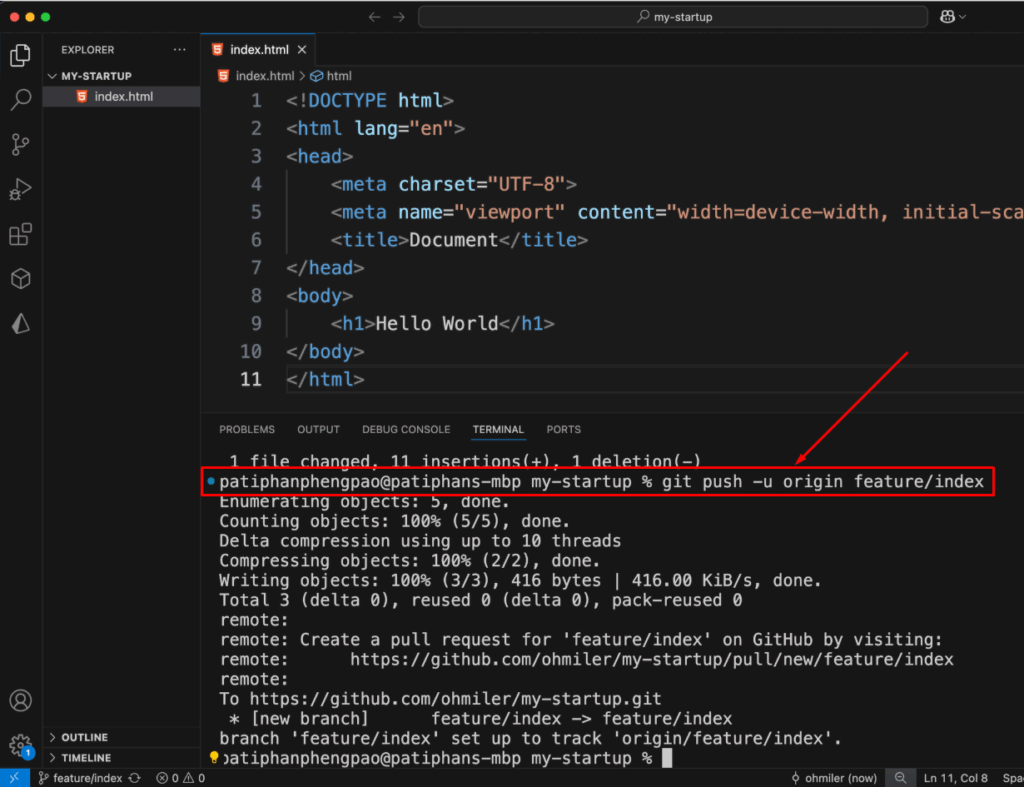Click the prism-shaped icon in activity bar
This screenshot has width=1024, height=787.
click(x=20, y=323)
